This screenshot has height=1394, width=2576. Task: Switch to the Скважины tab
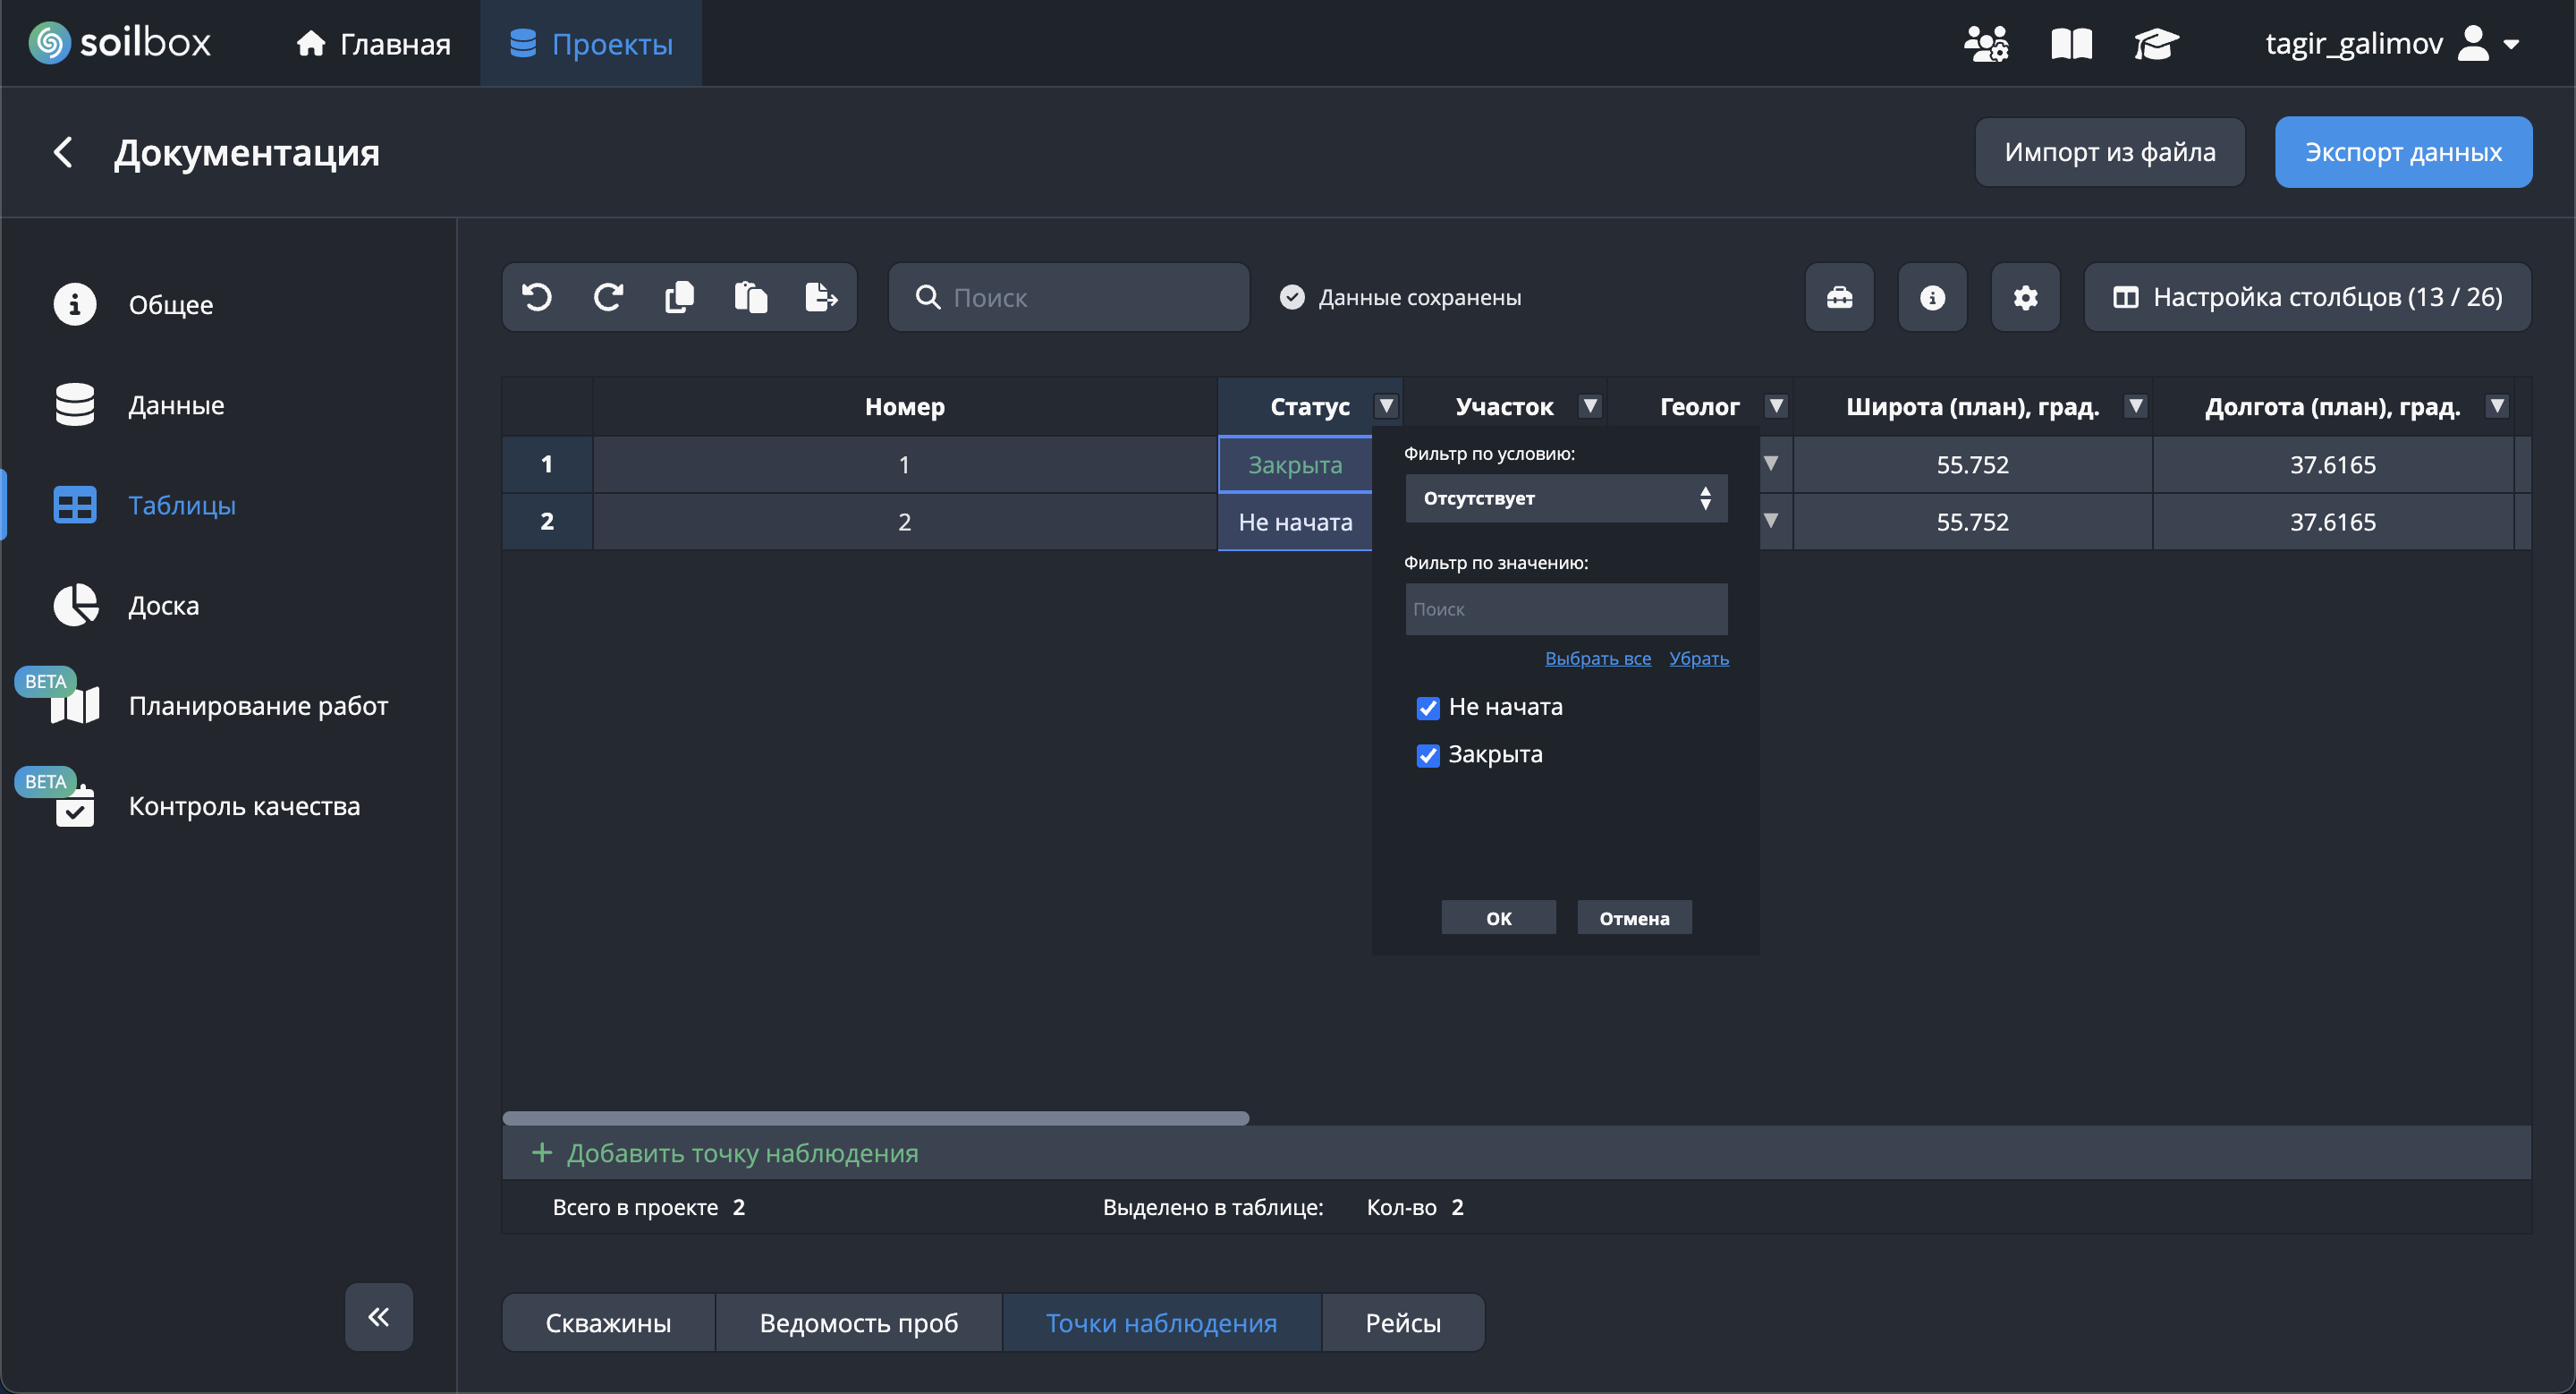(608, 1322)
